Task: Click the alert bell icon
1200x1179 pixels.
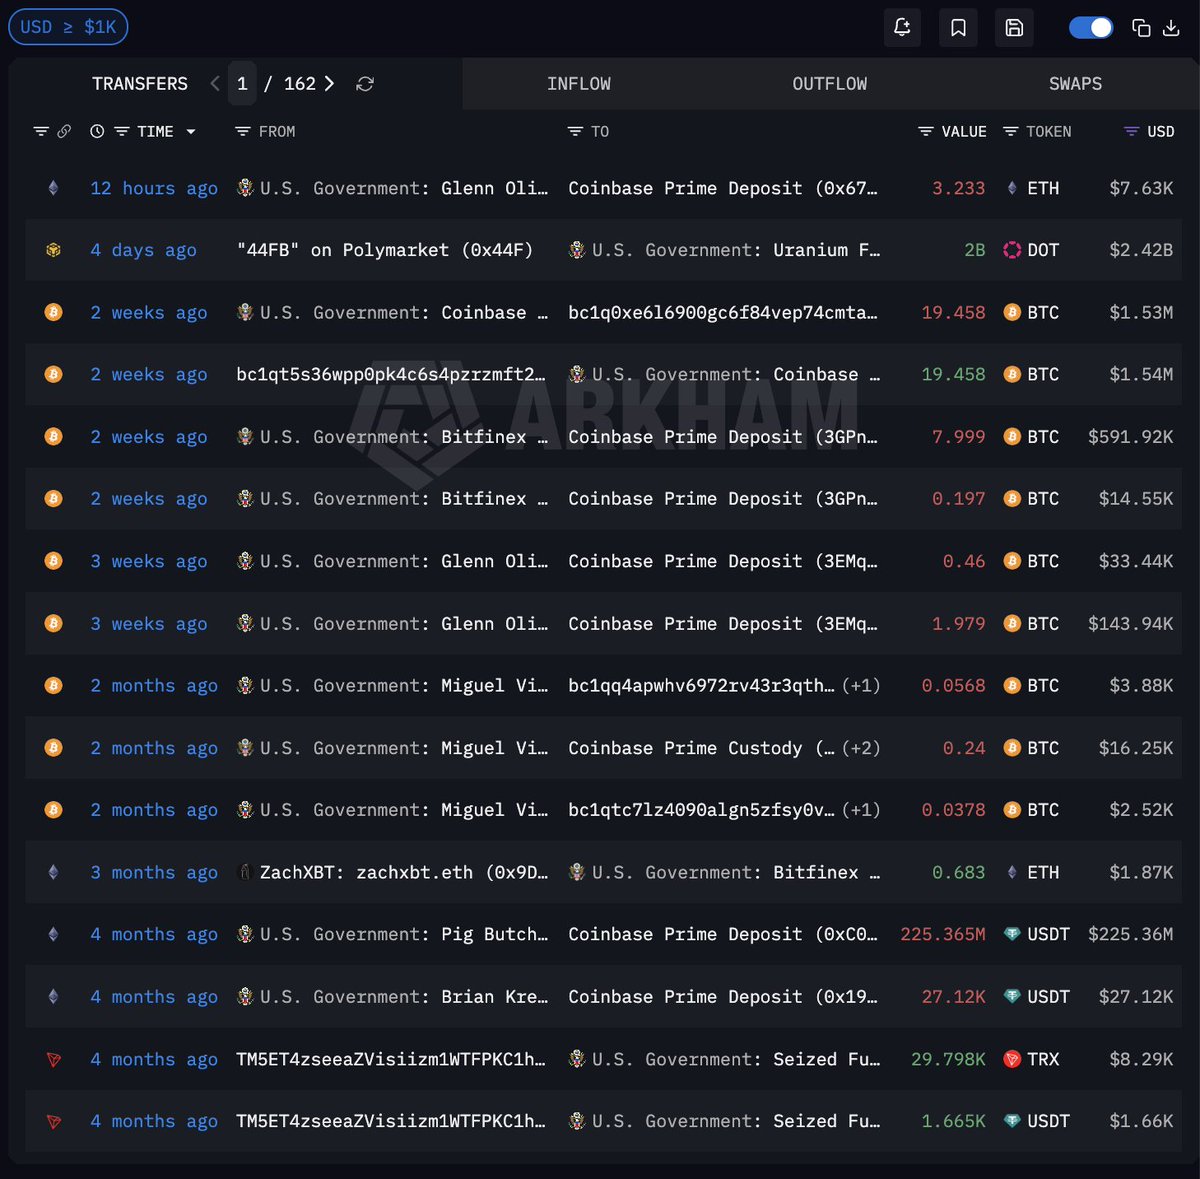Action: click(x=902, y=28)
